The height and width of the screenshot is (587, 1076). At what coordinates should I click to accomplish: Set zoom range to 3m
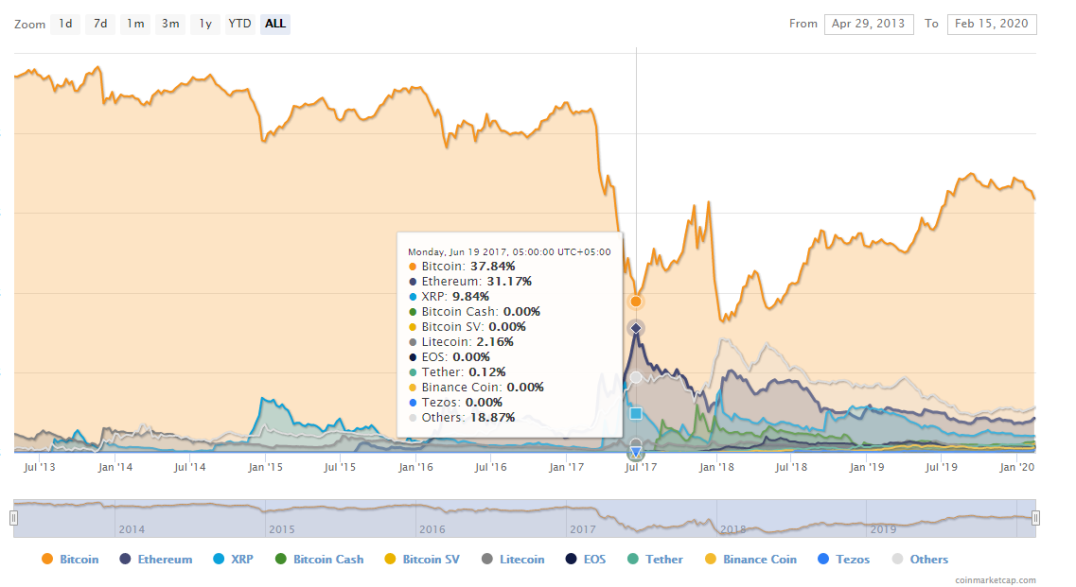coord(170,24)
